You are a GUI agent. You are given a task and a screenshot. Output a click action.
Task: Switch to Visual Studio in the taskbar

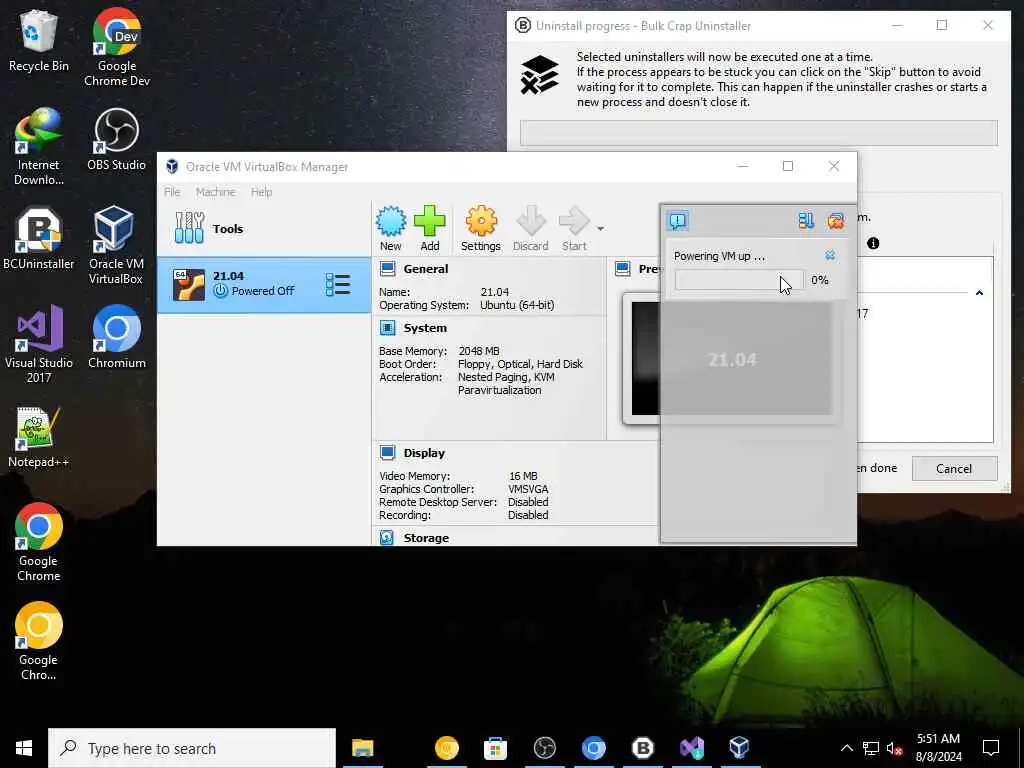click(692, 748)
